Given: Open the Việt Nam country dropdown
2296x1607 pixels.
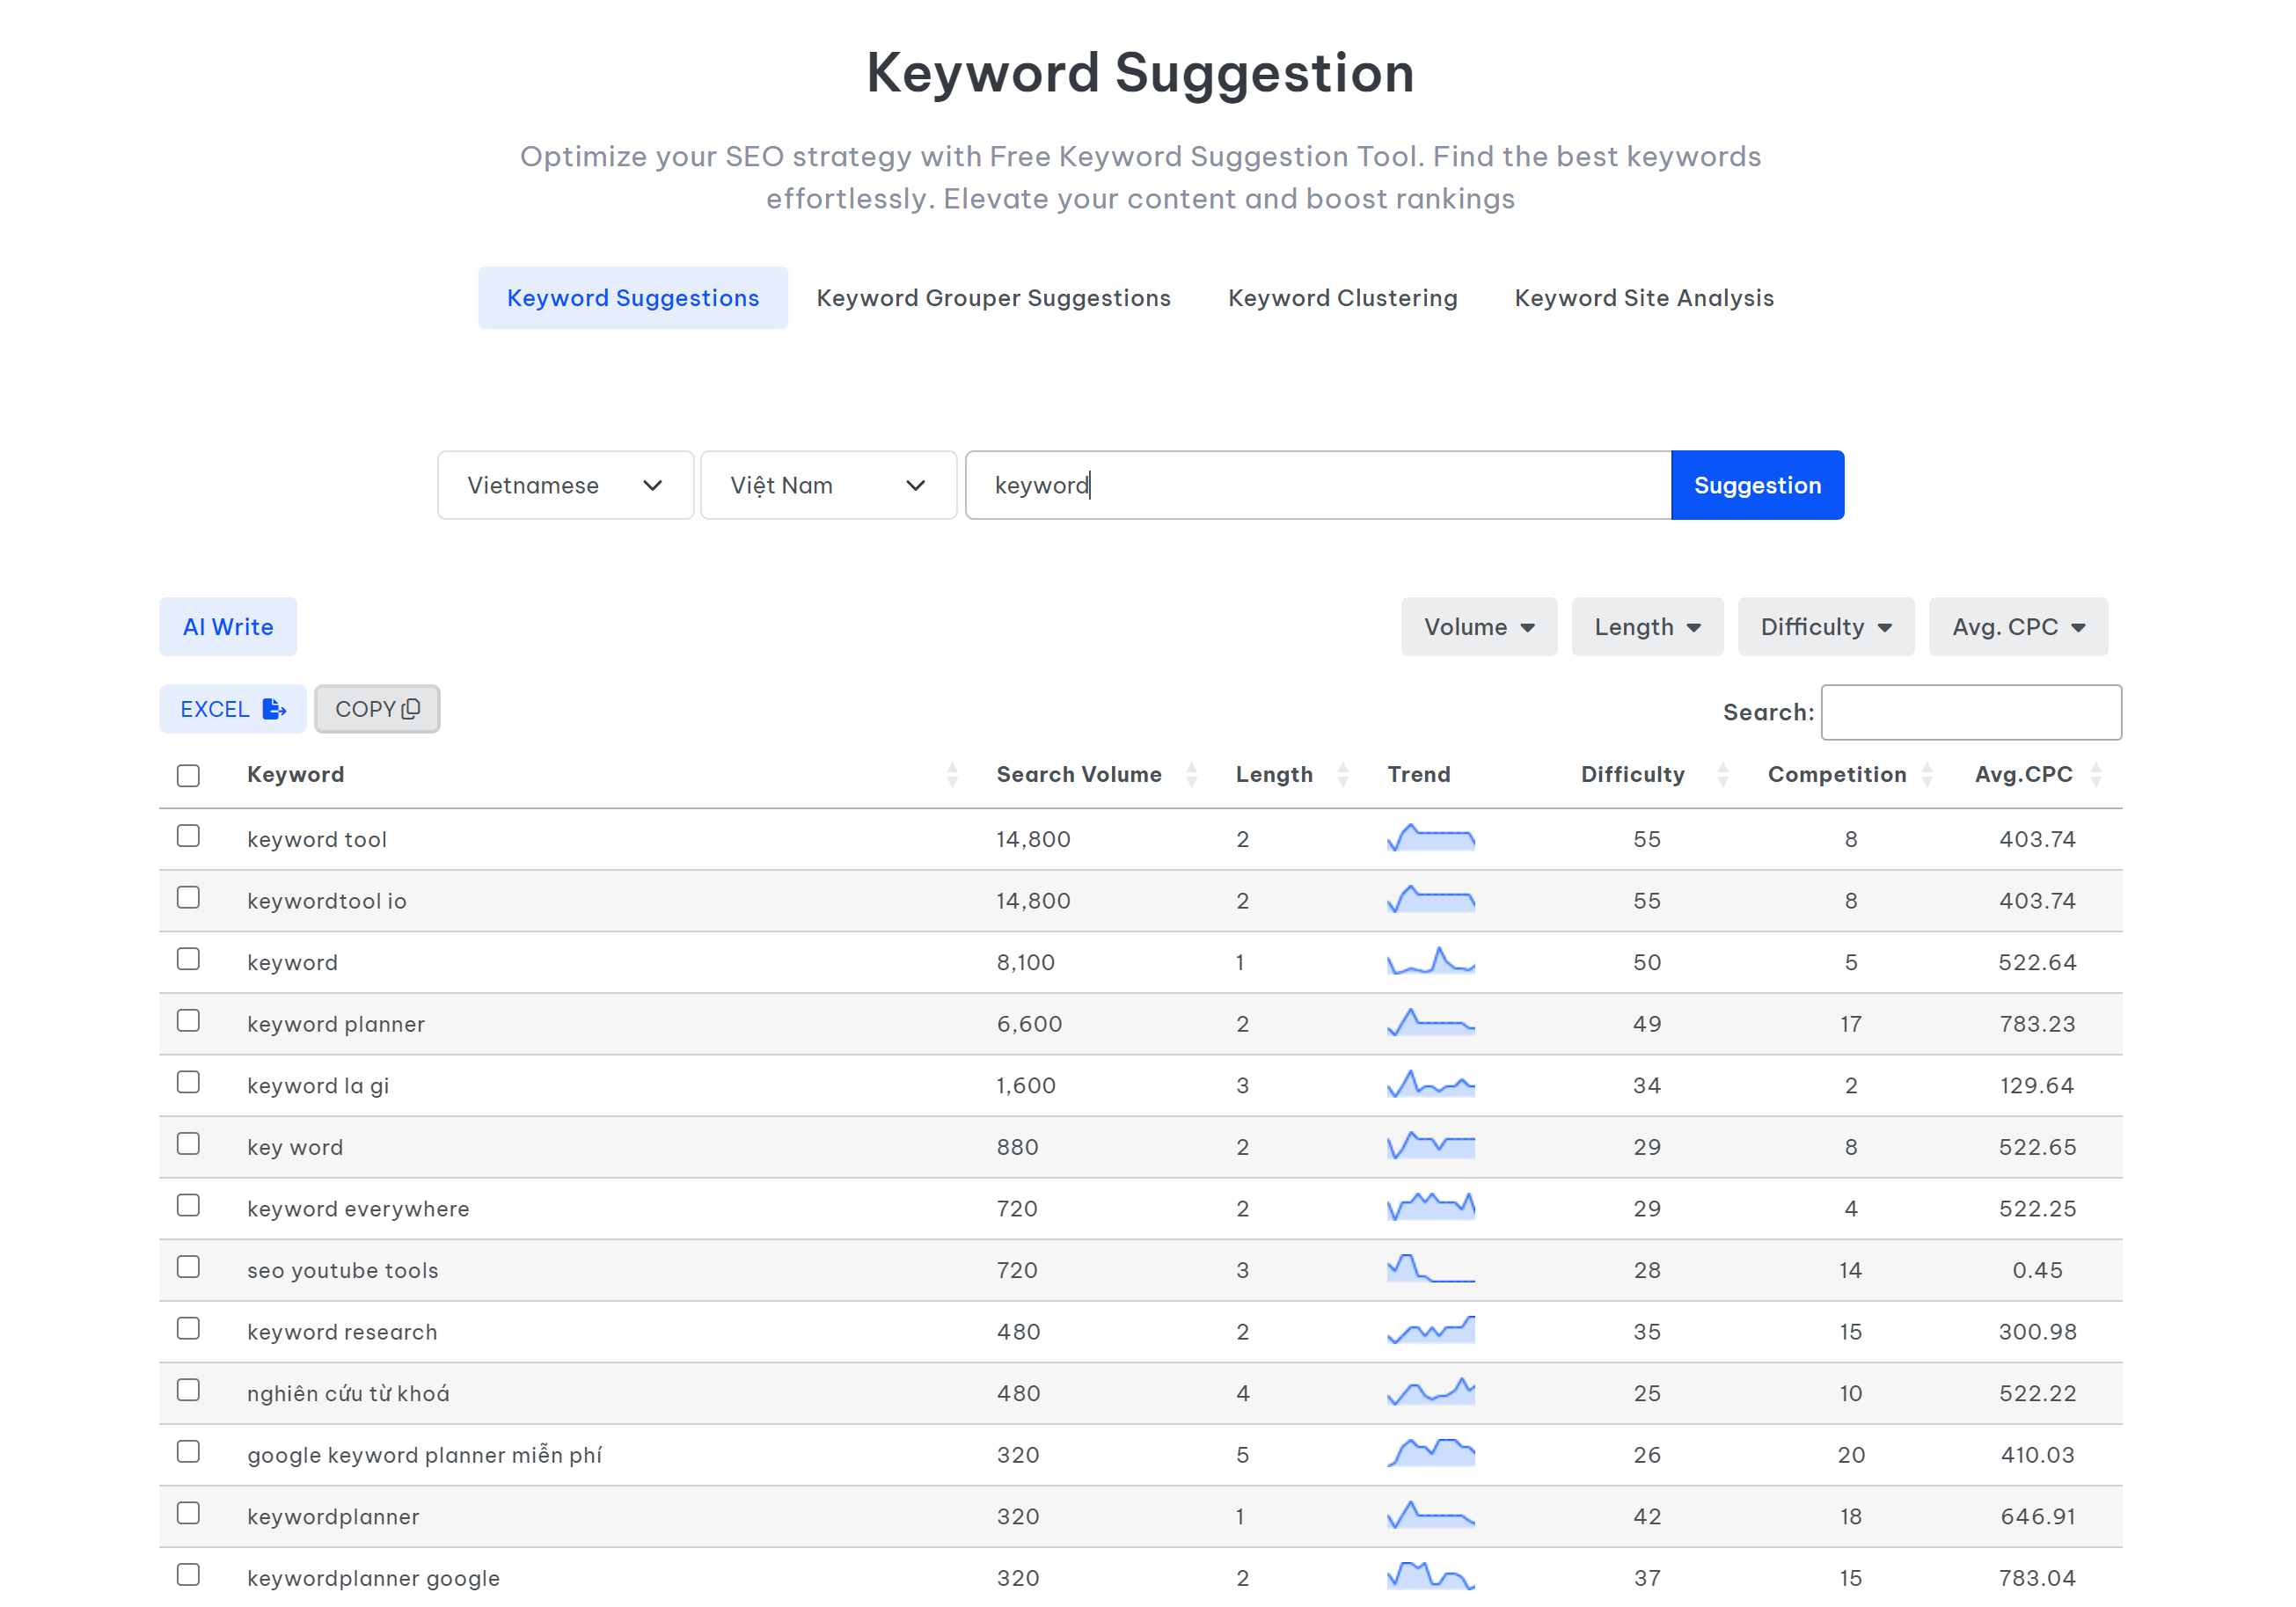Looking at the screenshot, I should pos(828,485).
